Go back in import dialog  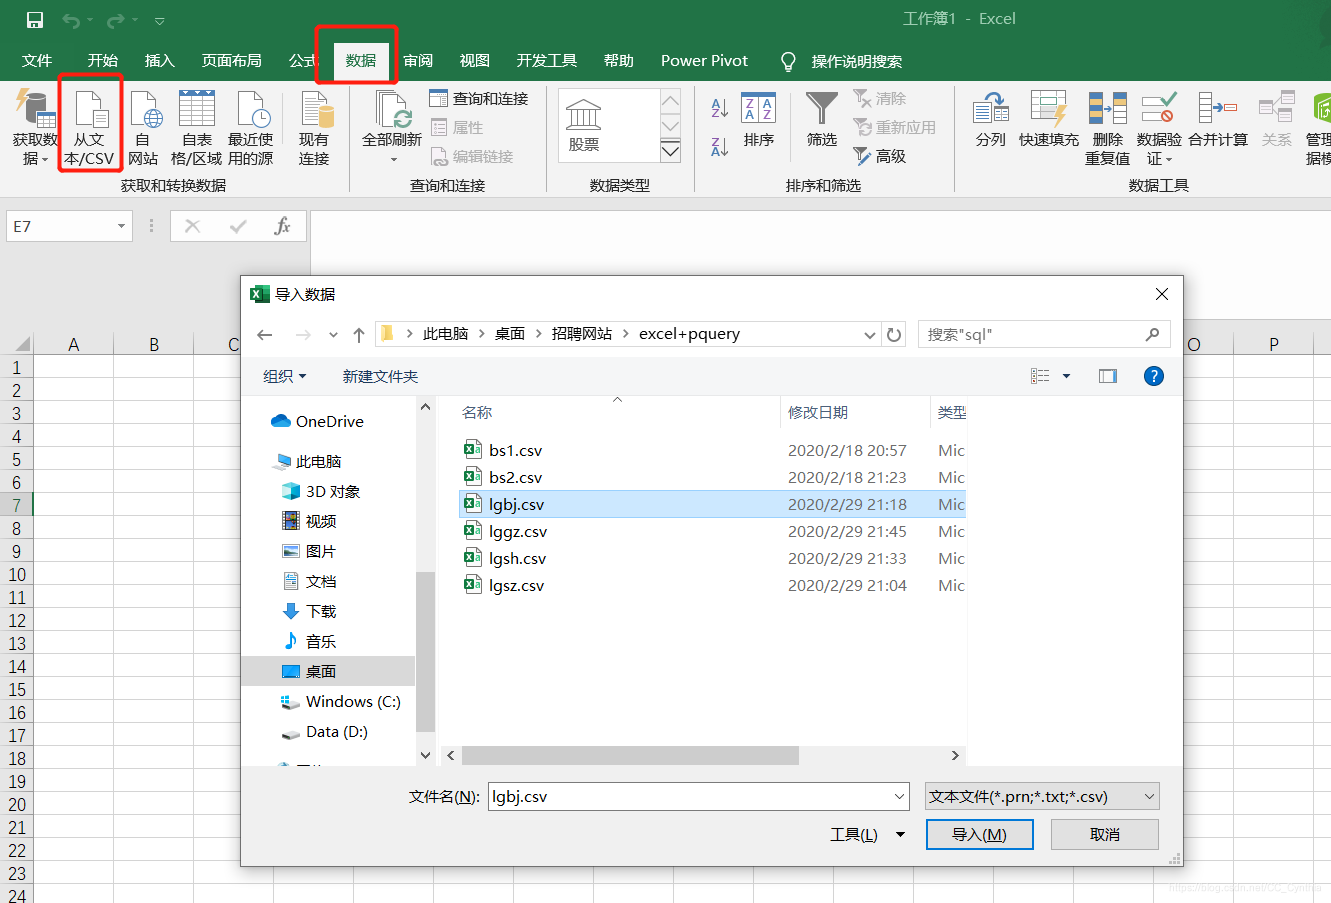265,335
